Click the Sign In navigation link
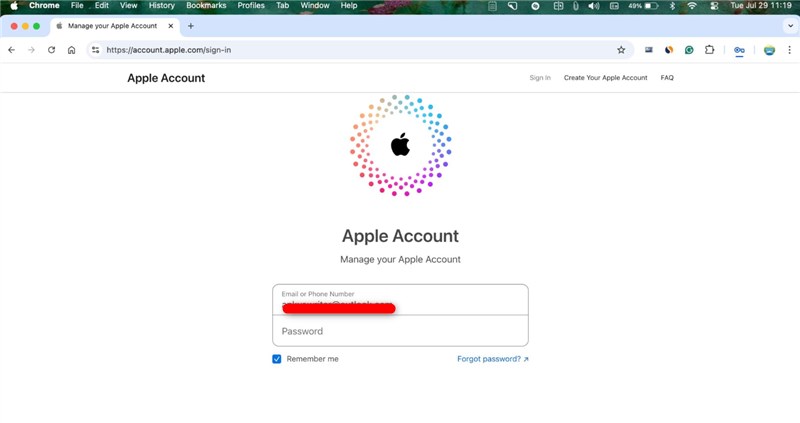The height and width of the screenshot is (423, 800). tap(540, 78)
